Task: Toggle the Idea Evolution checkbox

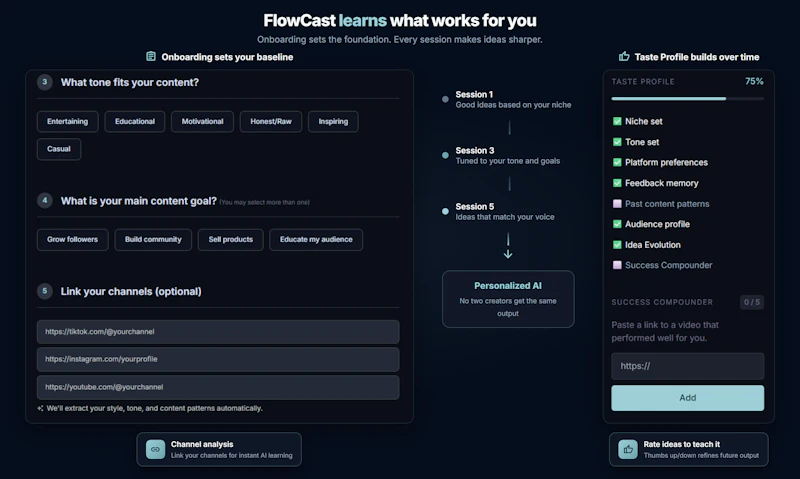Action: tap(617, 245)
